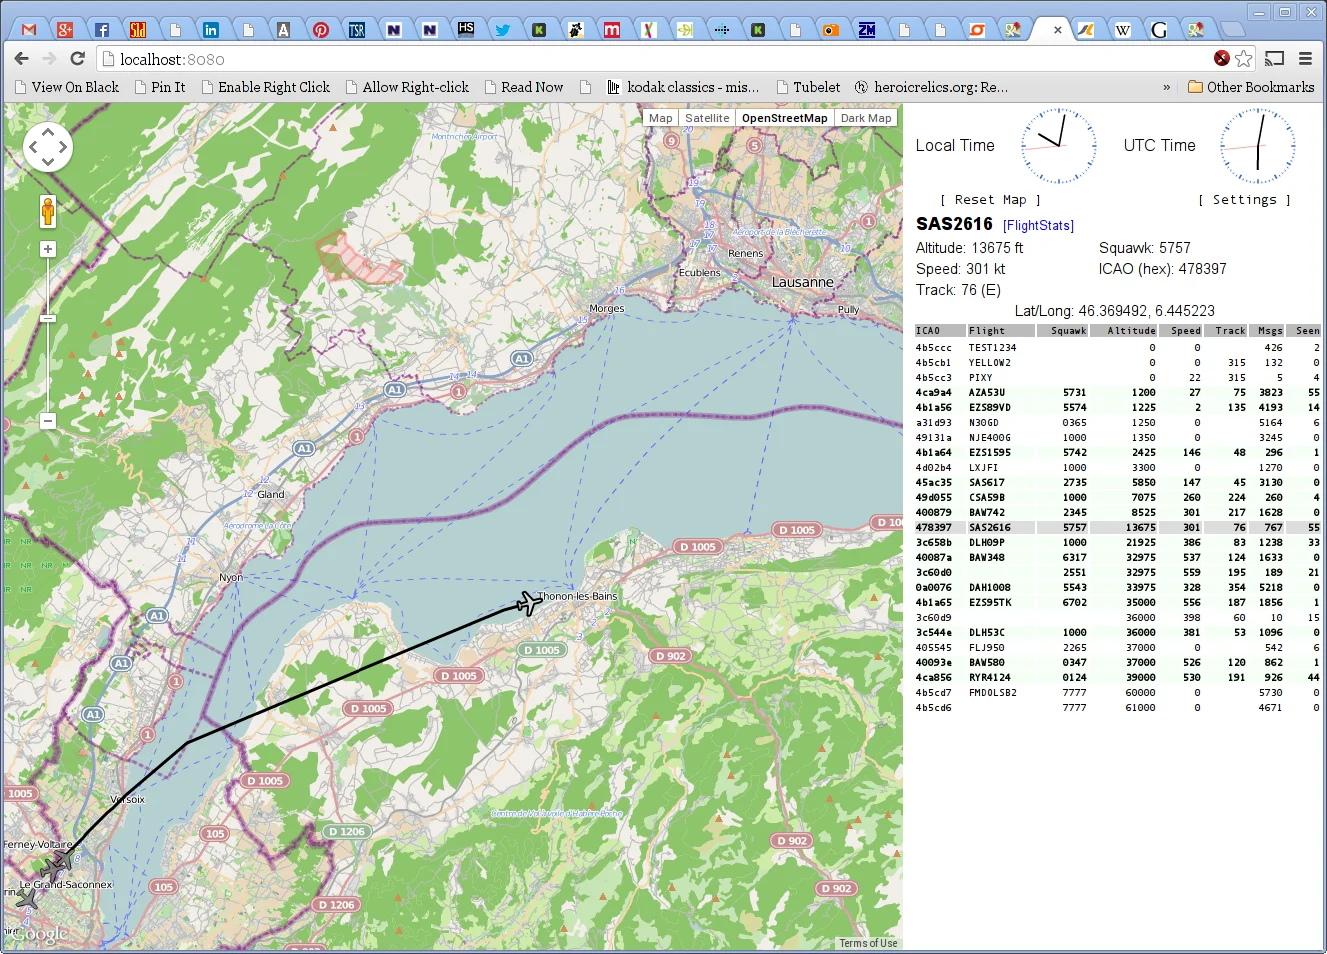Select the RYR4124 flight row
The image size is (1327, 954).
pos(1118,678)
